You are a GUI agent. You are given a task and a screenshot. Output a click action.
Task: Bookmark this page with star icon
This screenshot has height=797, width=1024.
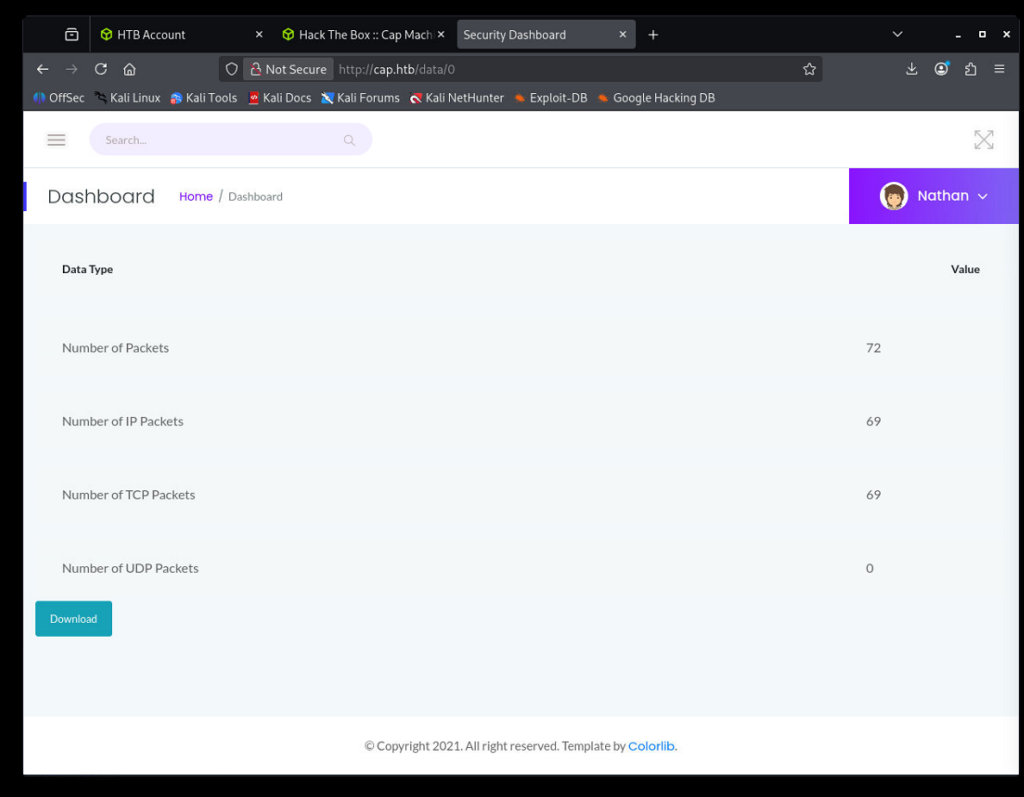point(809,69)
